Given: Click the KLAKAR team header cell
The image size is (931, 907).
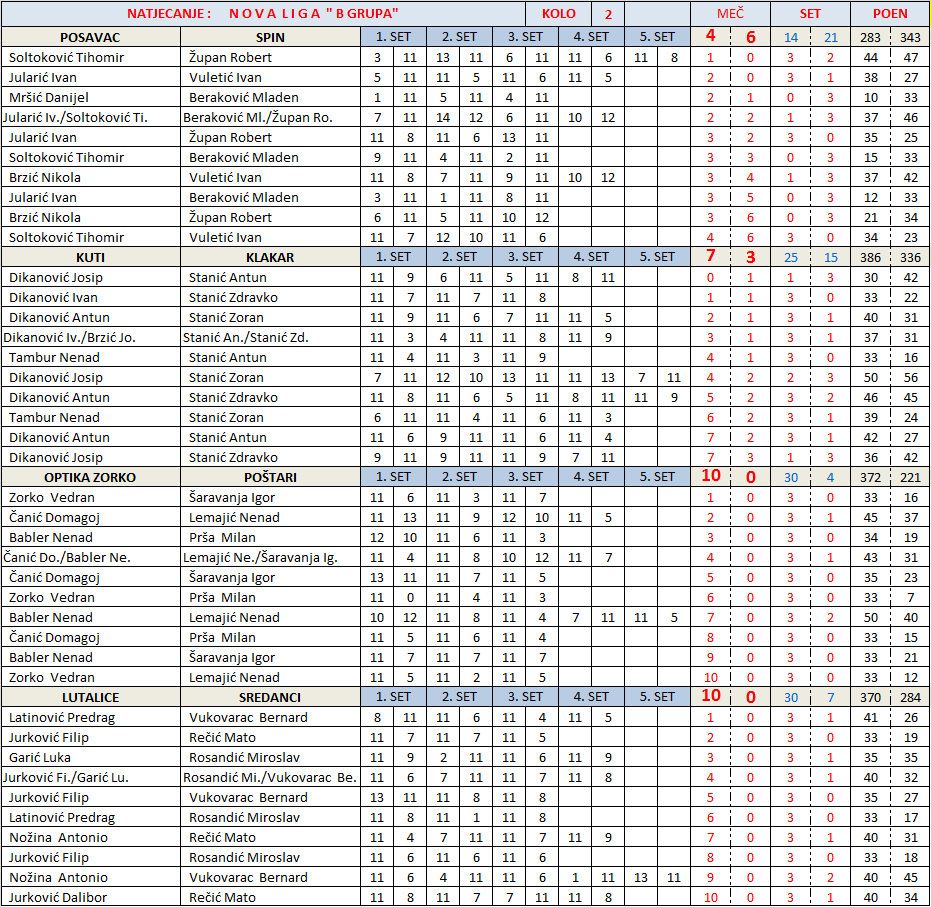Looking at the screenshot, I should point(270,257).
